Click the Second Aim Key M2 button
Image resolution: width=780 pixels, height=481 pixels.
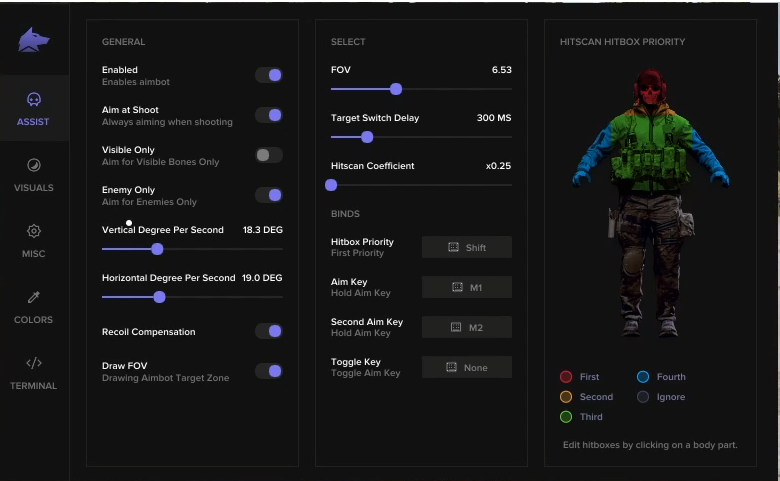tap(467, 327)
